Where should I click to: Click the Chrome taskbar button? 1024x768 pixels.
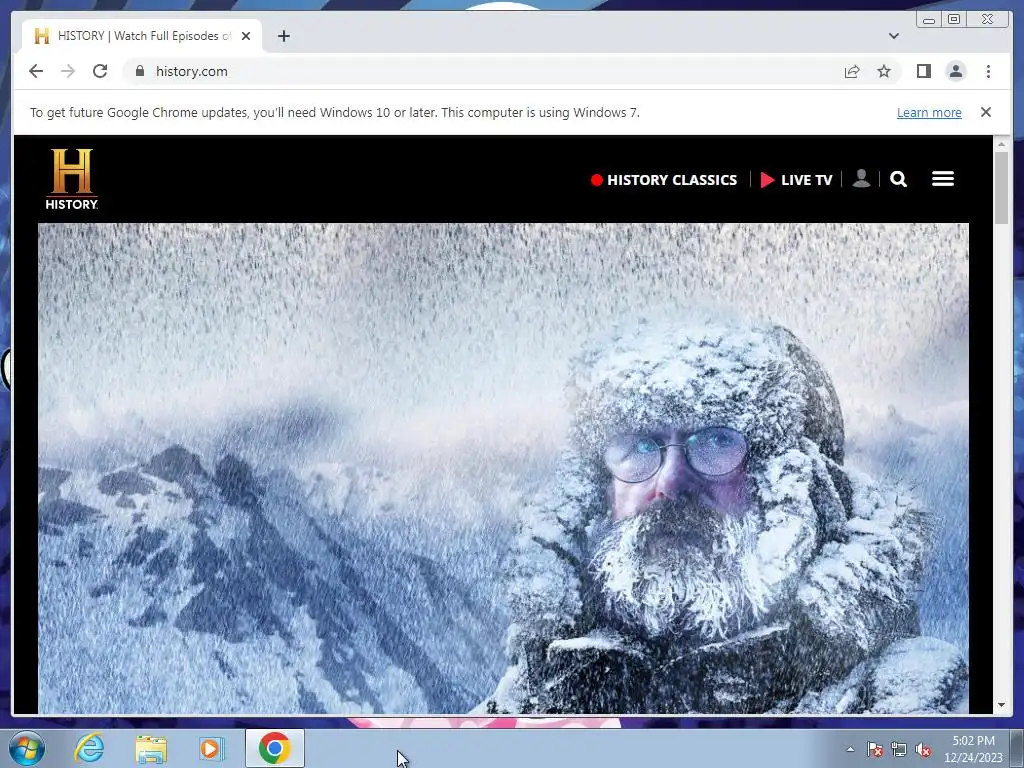pyautogui.click(x=274, y=748)
